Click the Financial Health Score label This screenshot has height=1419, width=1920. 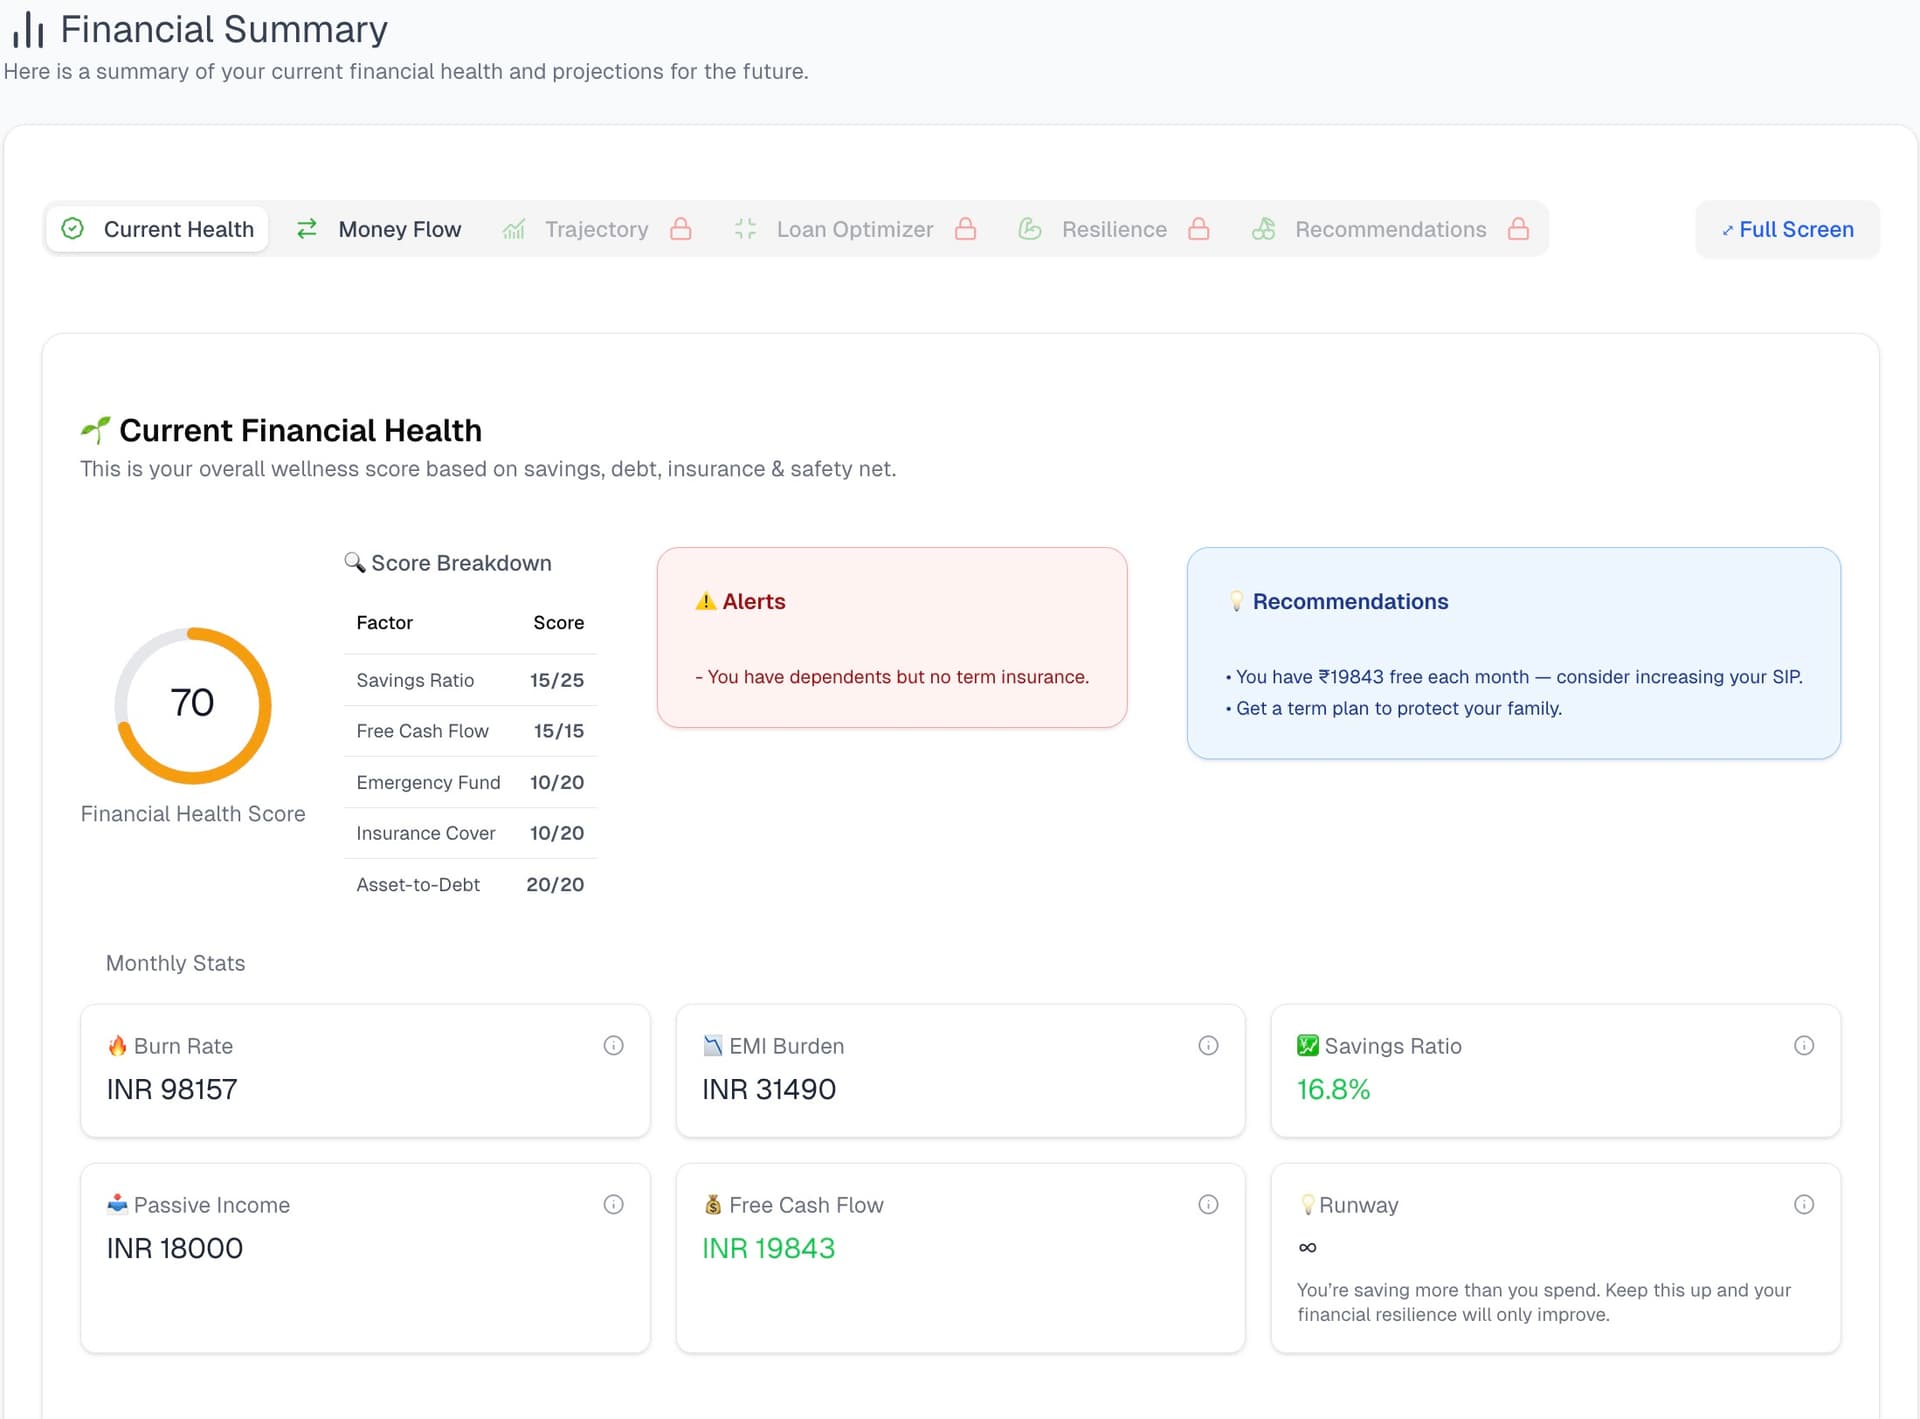193,814
